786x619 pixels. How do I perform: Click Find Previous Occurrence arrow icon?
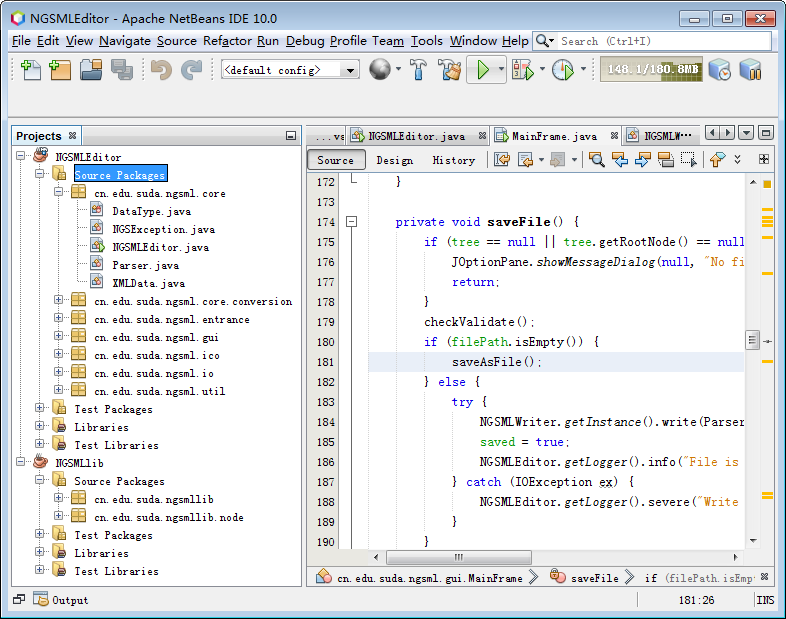[620, 160]
